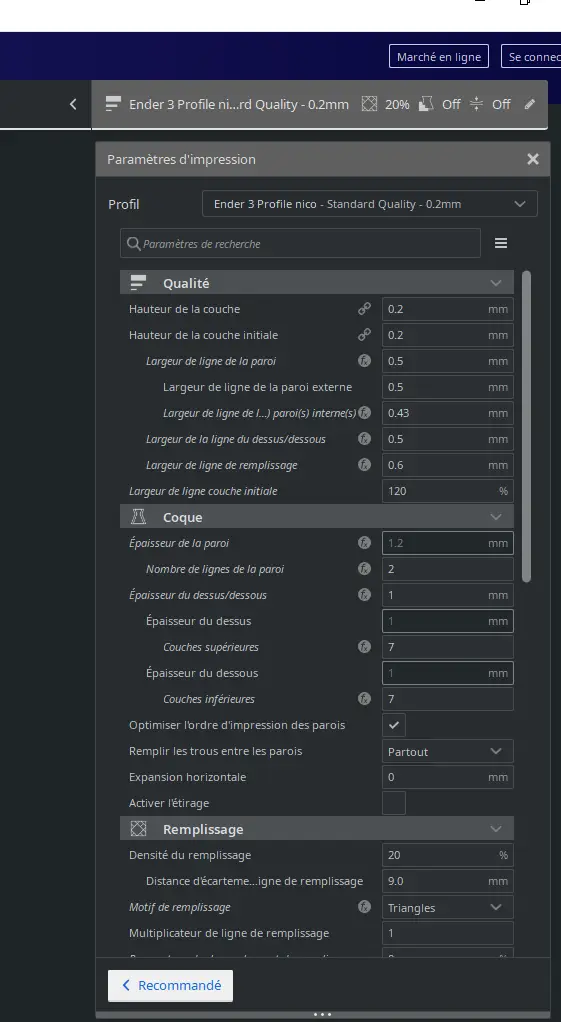Click the Qualité section icon
Viewport: 561px width, 1022px height.
[x=138, y=283]
